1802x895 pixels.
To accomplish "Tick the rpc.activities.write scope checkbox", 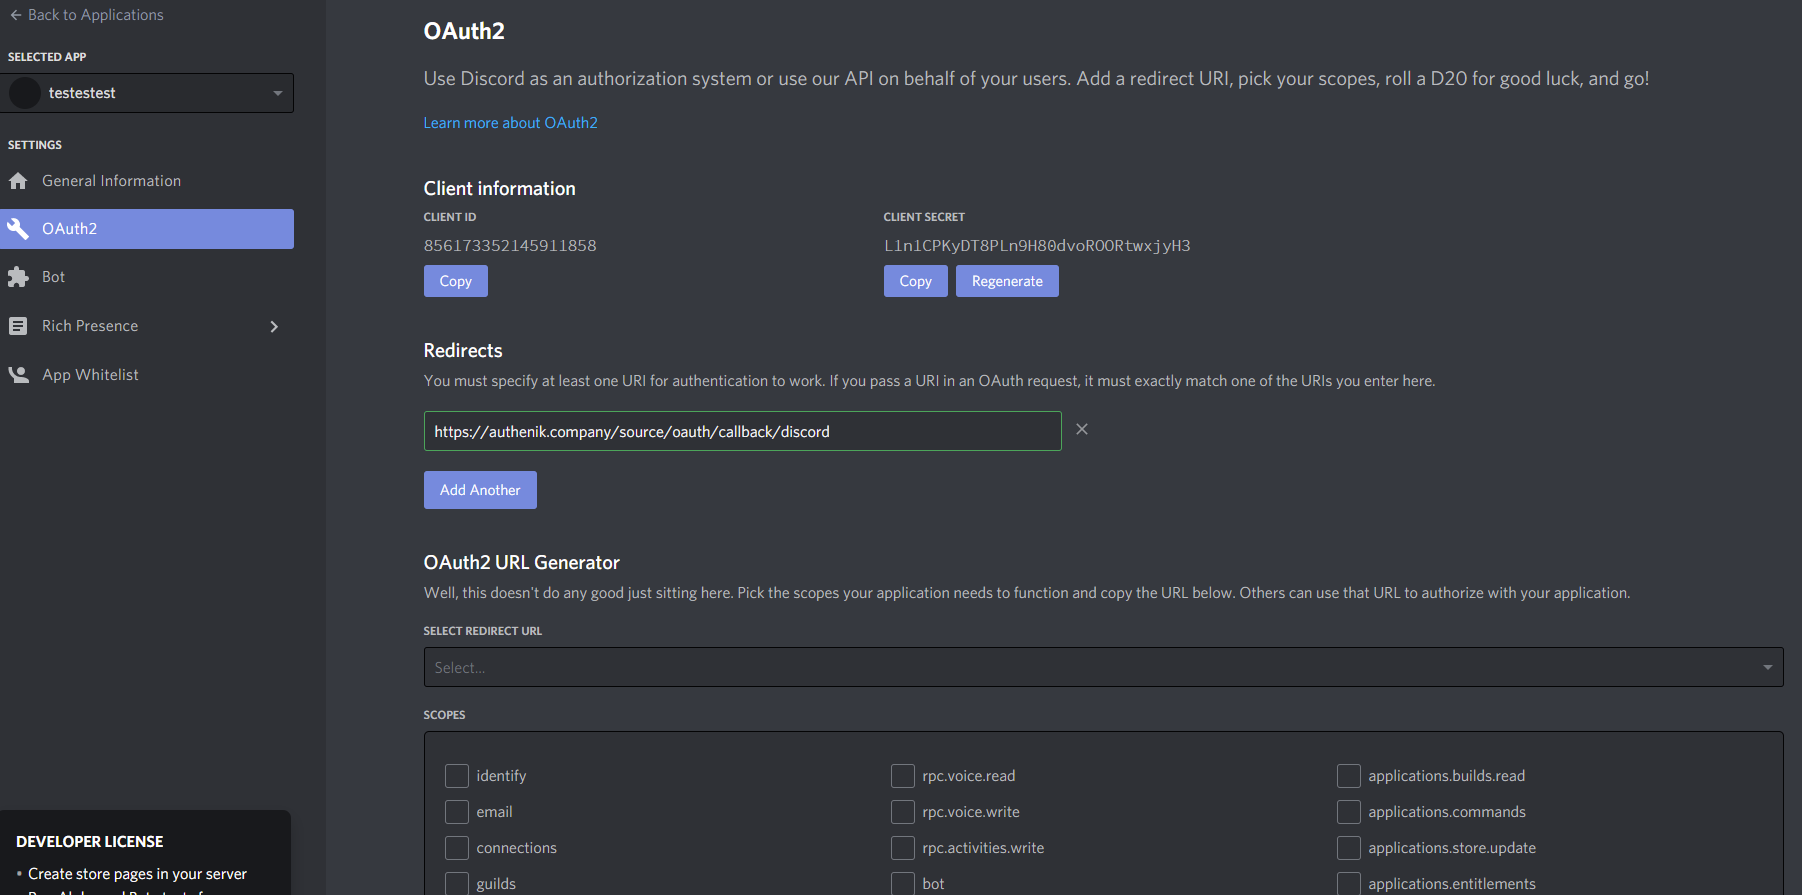I will [x=903, y=848].
